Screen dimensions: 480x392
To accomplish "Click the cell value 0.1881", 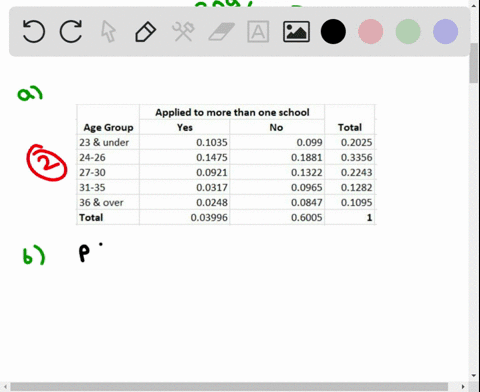I will (x=307, y=157).
